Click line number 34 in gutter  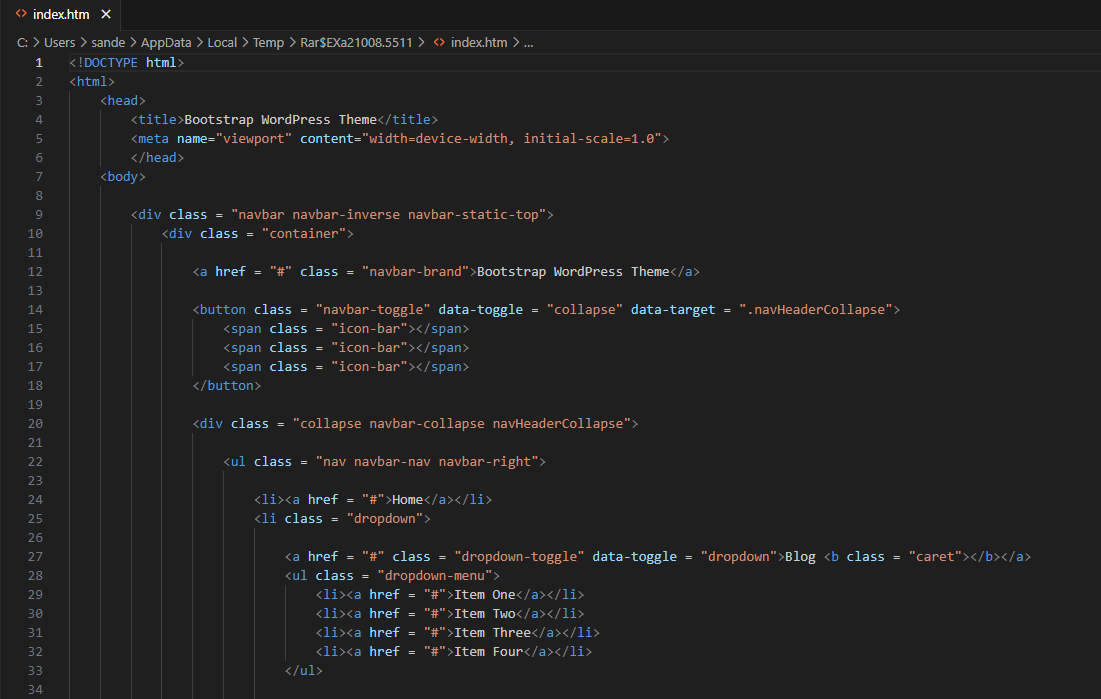pos(35,689)
